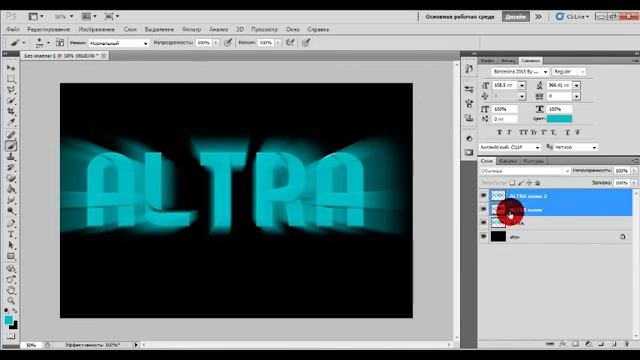Viewport: 640px width, 360px height.
Task: Click the text color swatch in Character panel
Action: [x=559, y=119]
